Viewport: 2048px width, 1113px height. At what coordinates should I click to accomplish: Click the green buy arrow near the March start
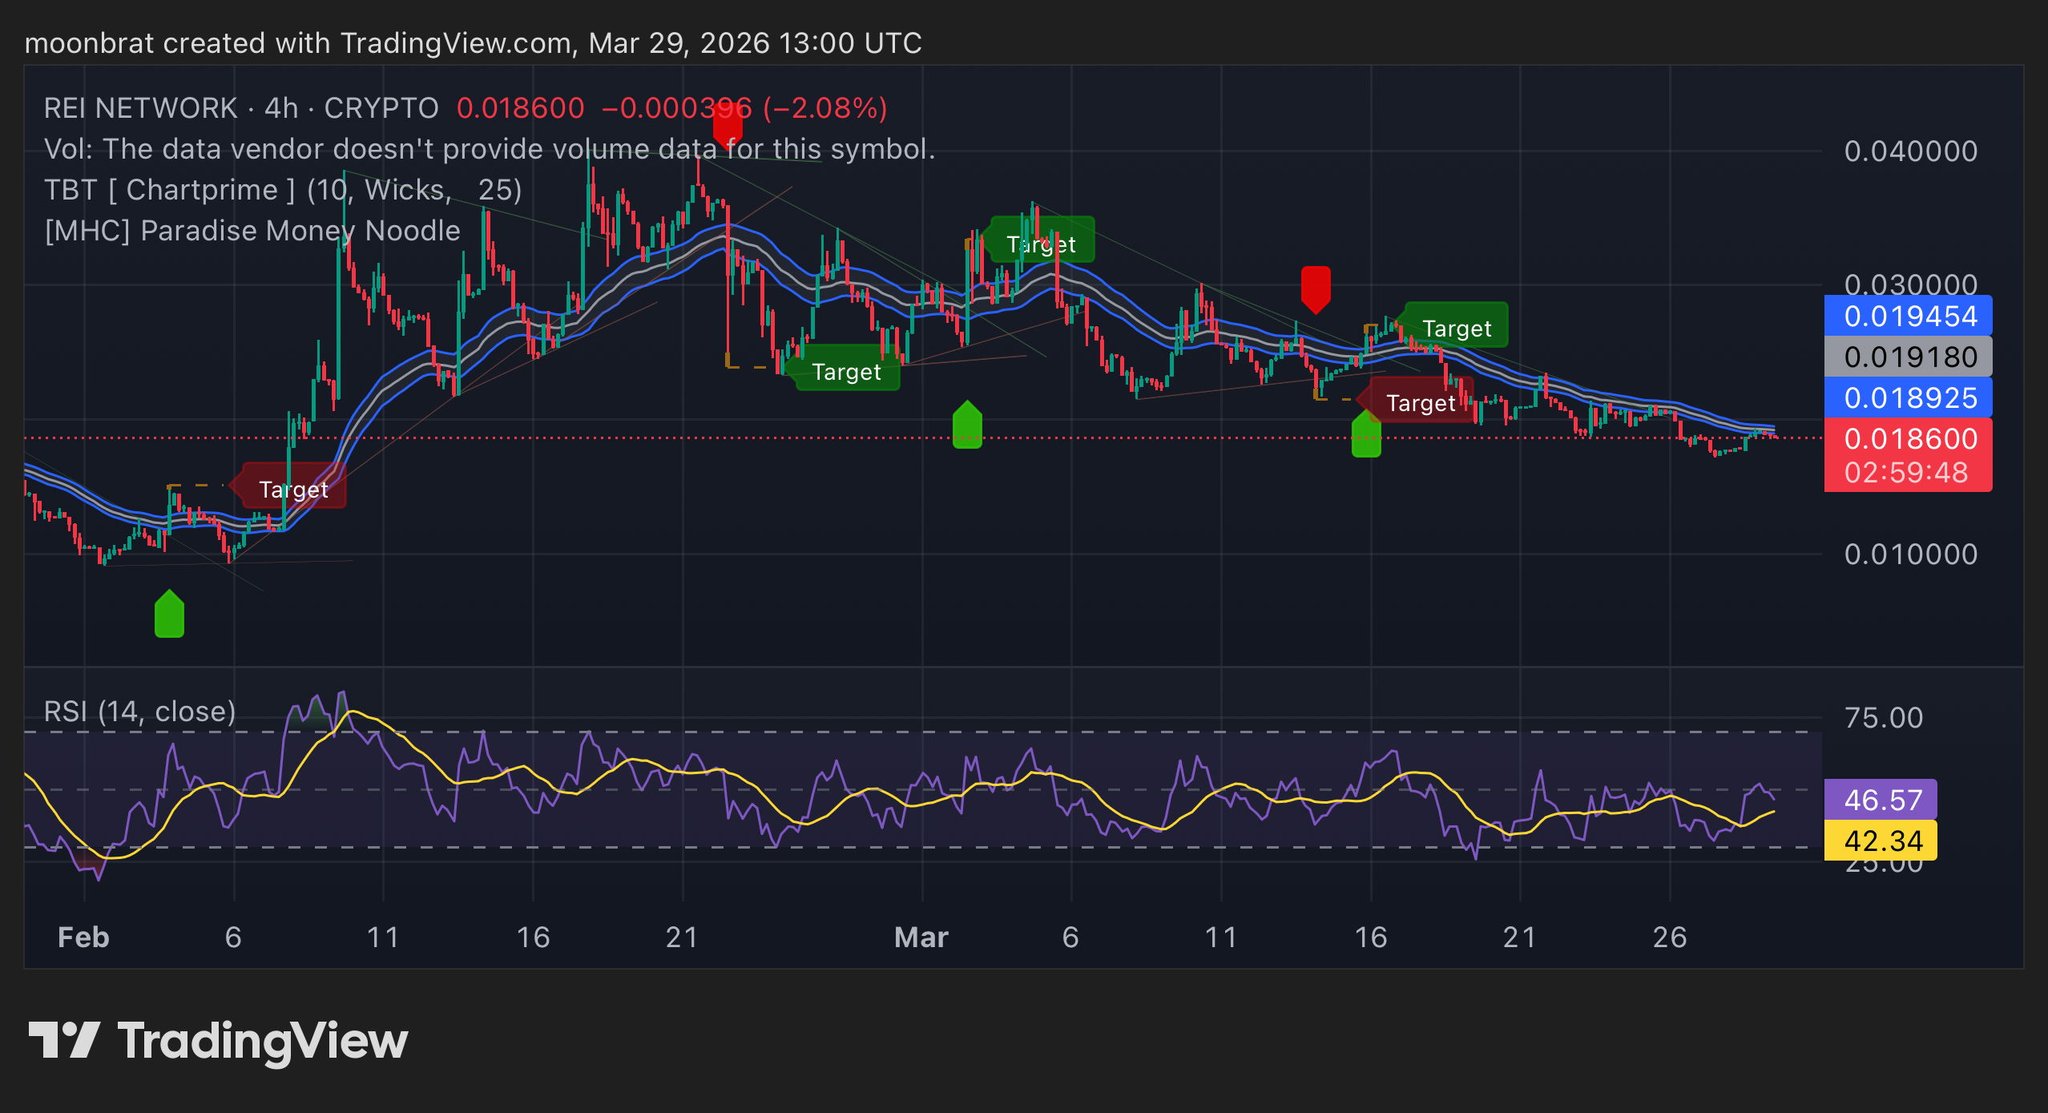pyautogui.click(x=967, y=425)
